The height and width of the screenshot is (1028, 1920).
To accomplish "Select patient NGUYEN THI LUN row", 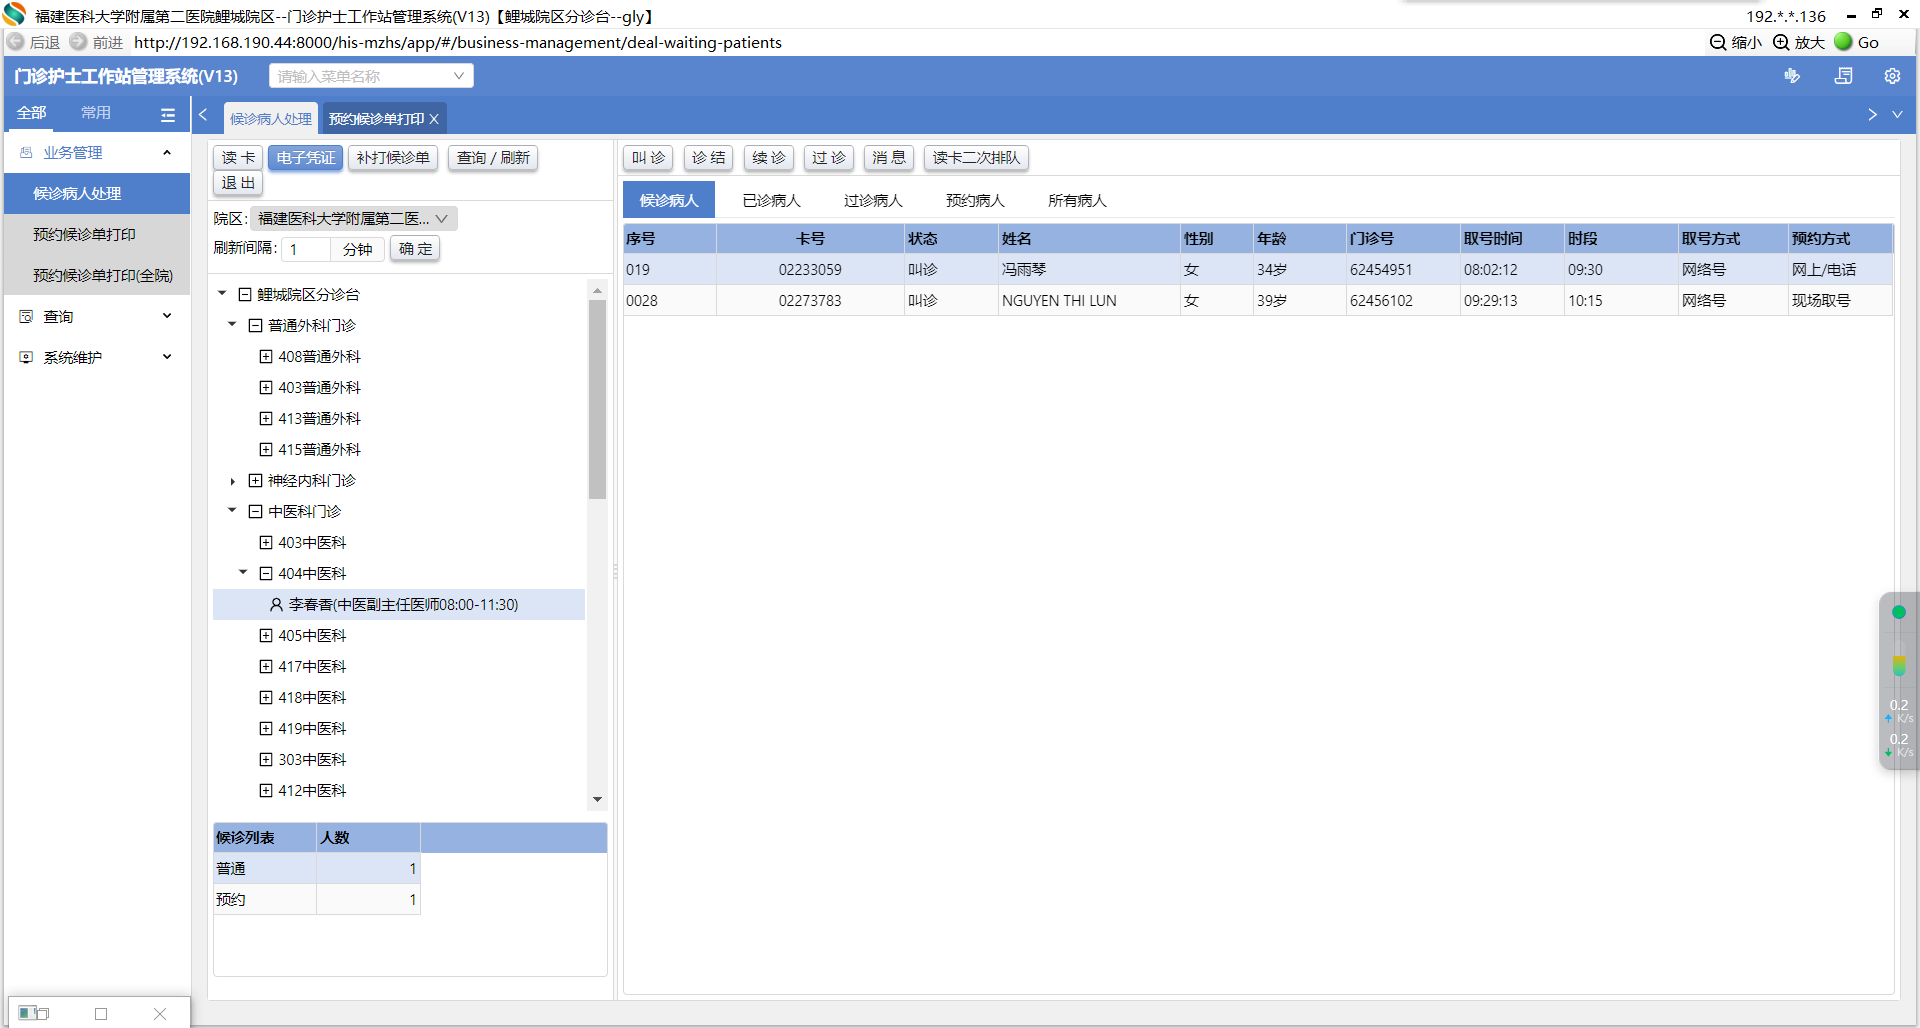I will click(x=1258, y=301).
